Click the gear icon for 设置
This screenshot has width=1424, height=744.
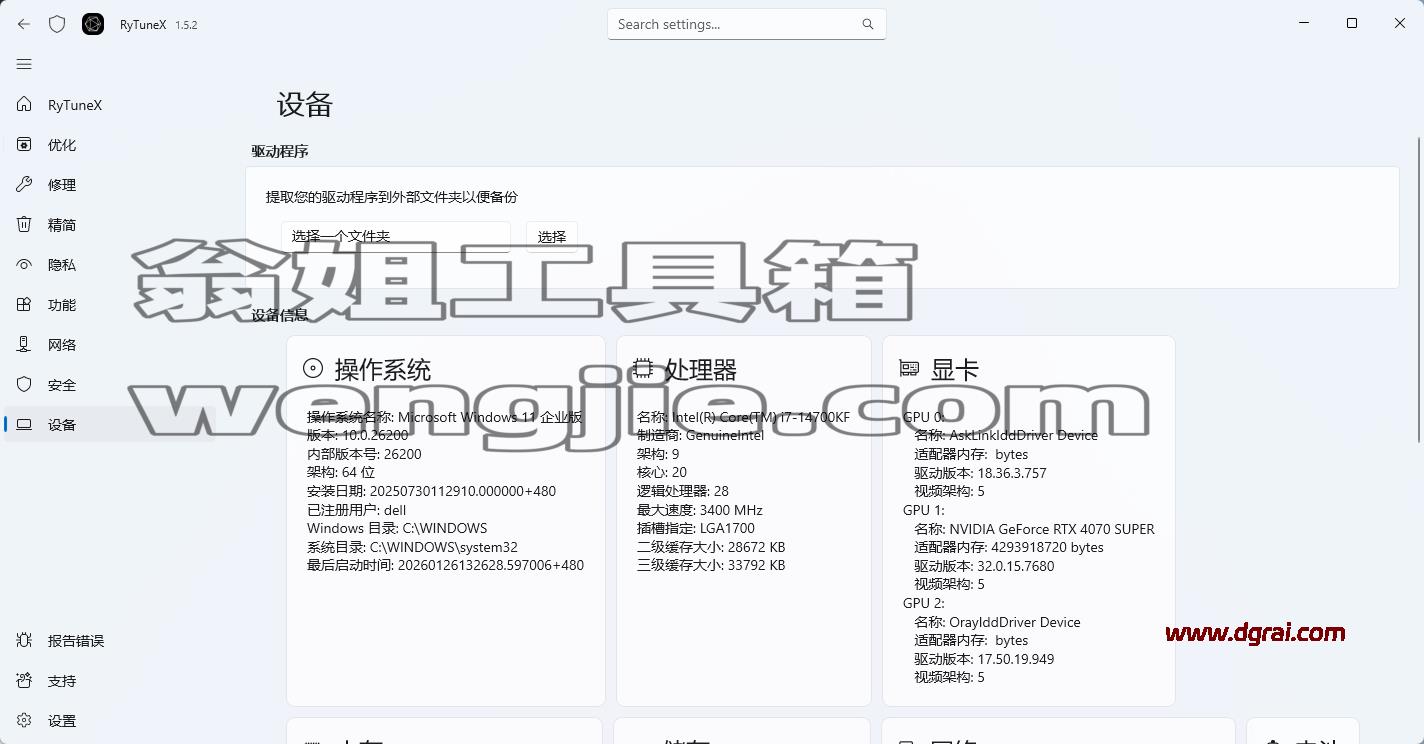tap(24, 721)
